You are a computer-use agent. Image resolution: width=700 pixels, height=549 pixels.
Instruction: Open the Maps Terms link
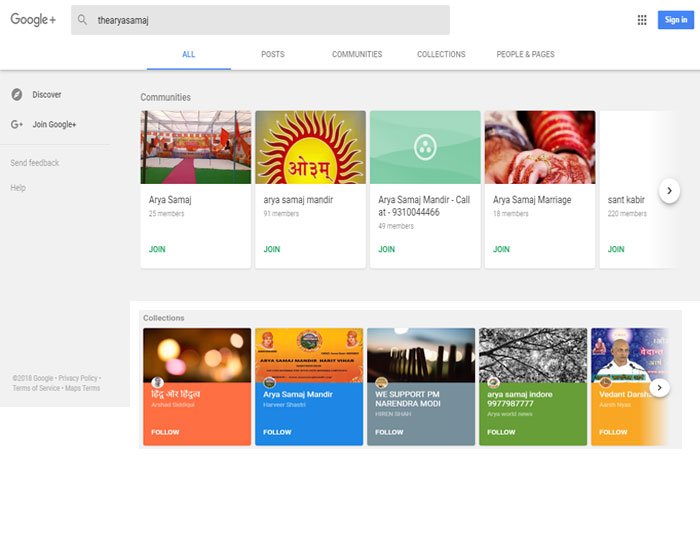83,388
